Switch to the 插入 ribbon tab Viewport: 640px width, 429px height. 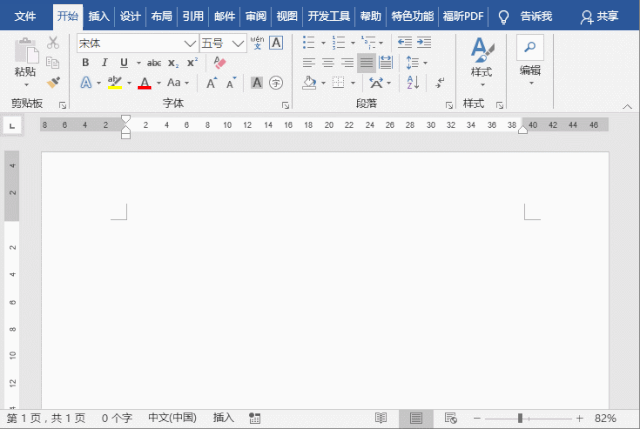click(x=99, y=16)
